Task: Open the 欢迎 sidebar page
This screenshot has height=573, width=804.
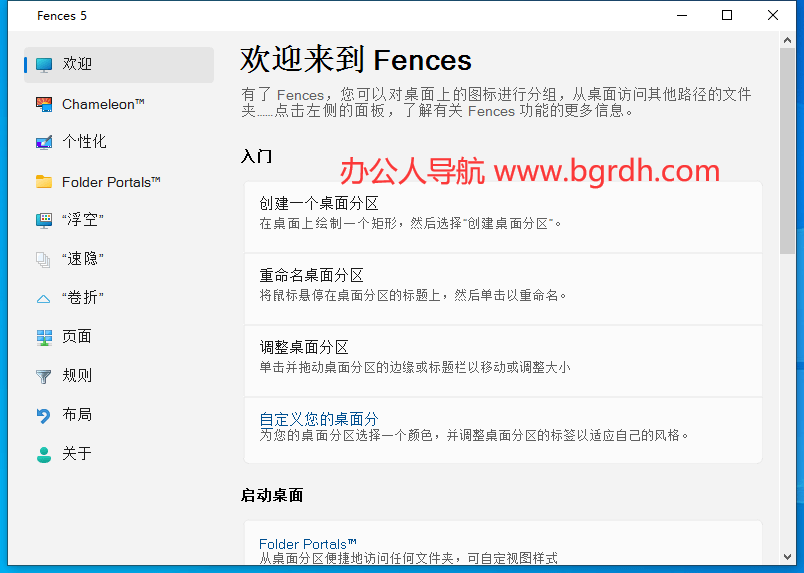Action: coord(119,65)
